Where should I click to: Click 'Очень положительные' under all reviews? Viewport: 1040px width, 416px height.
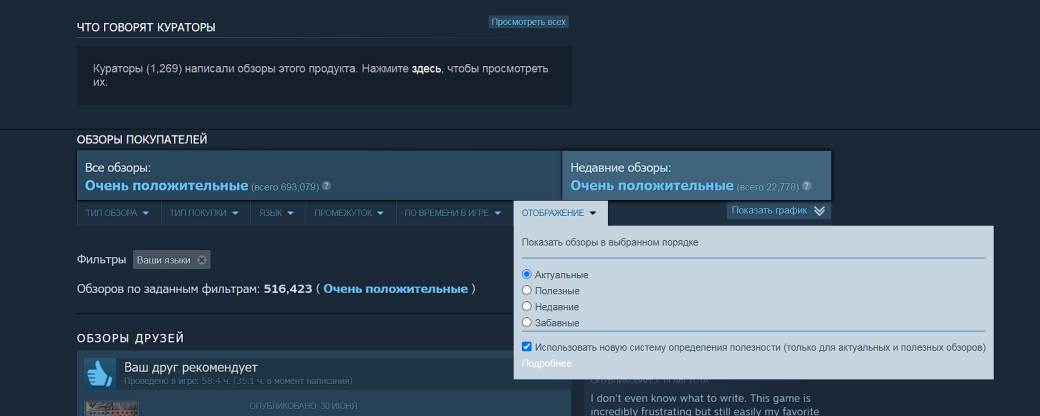point(166,186)
